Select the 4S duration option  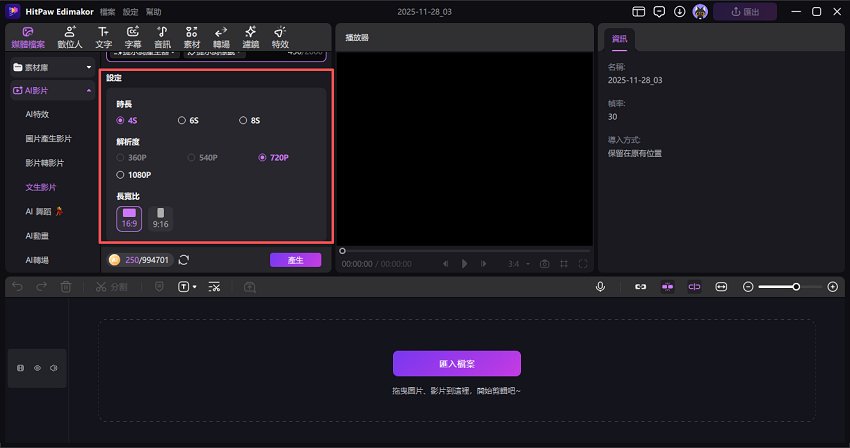click(x=127, y=120)
